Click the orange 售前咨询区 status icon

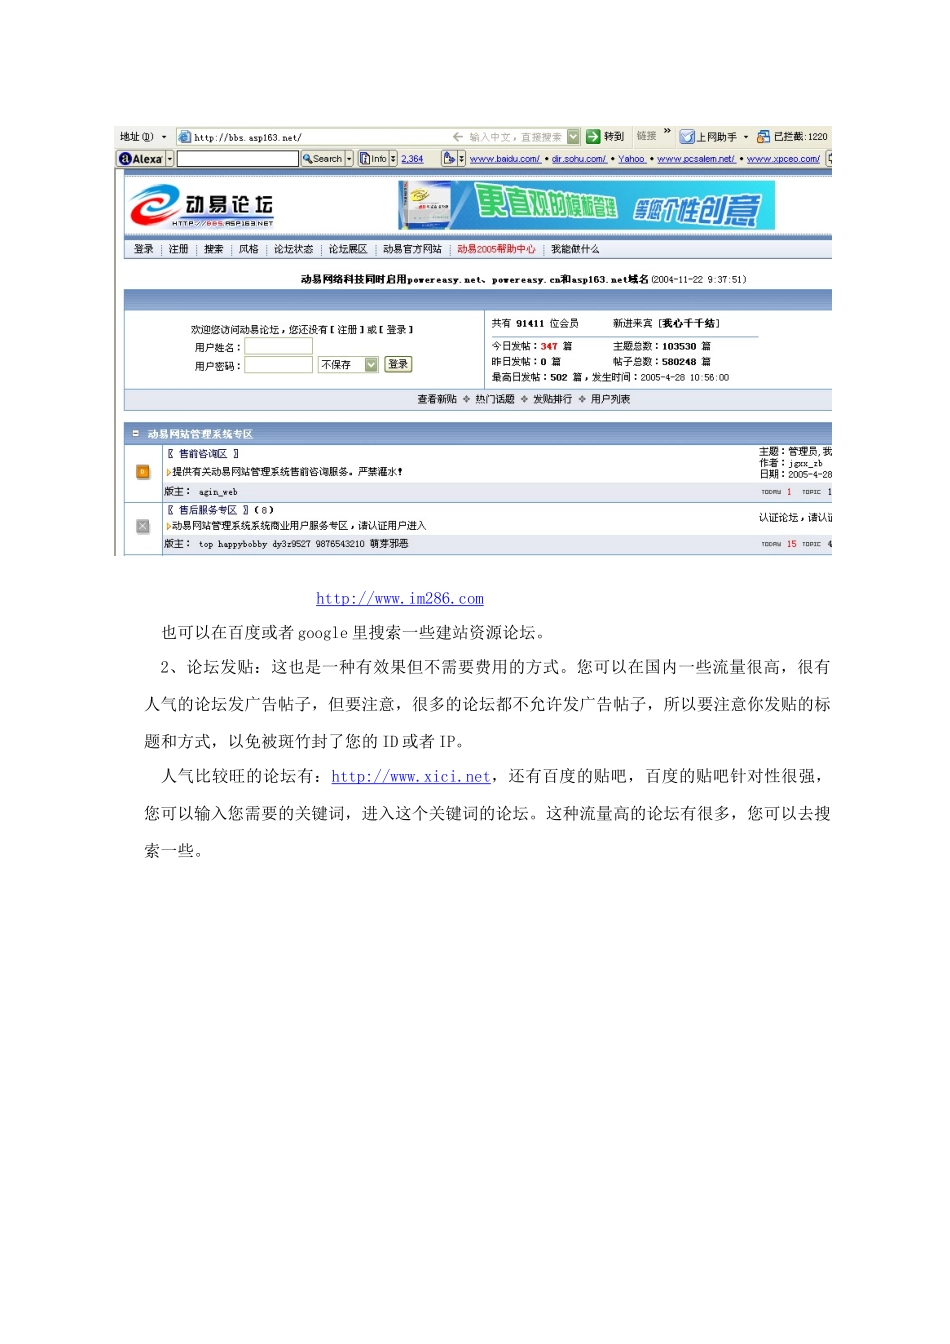(x=143, y=472)
